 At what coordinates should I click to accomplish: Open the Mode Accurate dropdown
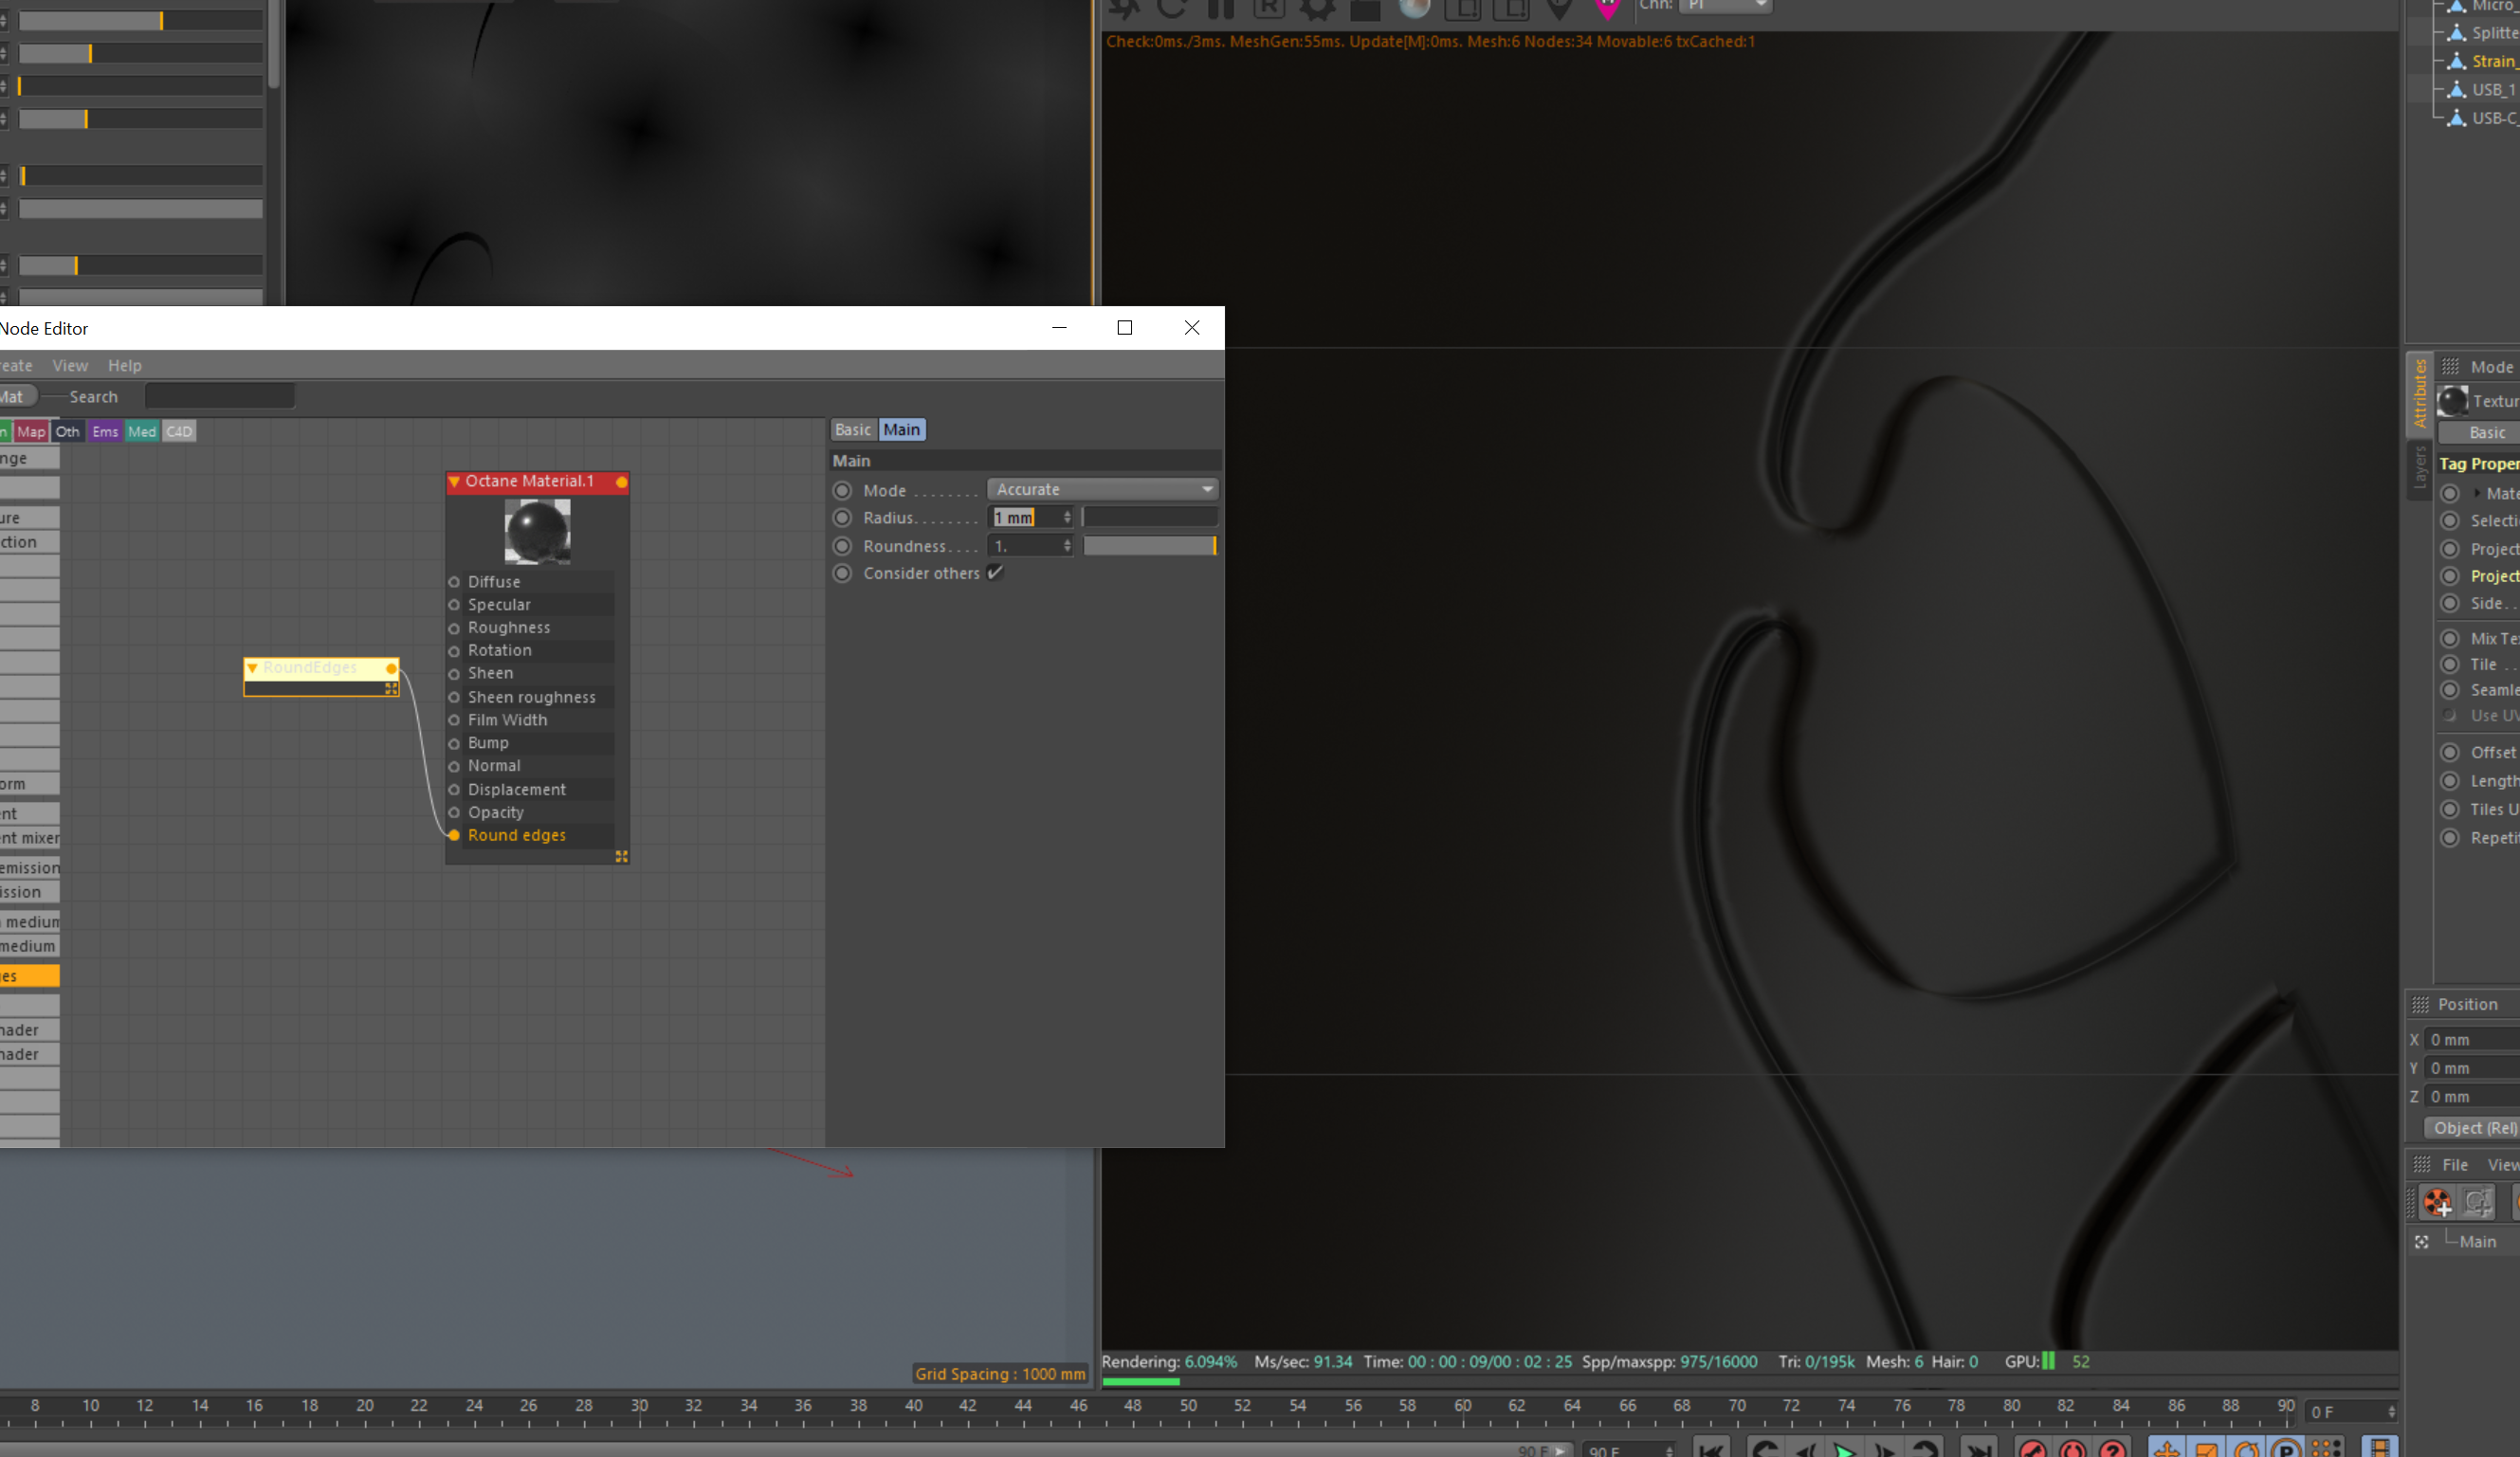click(x=1102, y=489)
